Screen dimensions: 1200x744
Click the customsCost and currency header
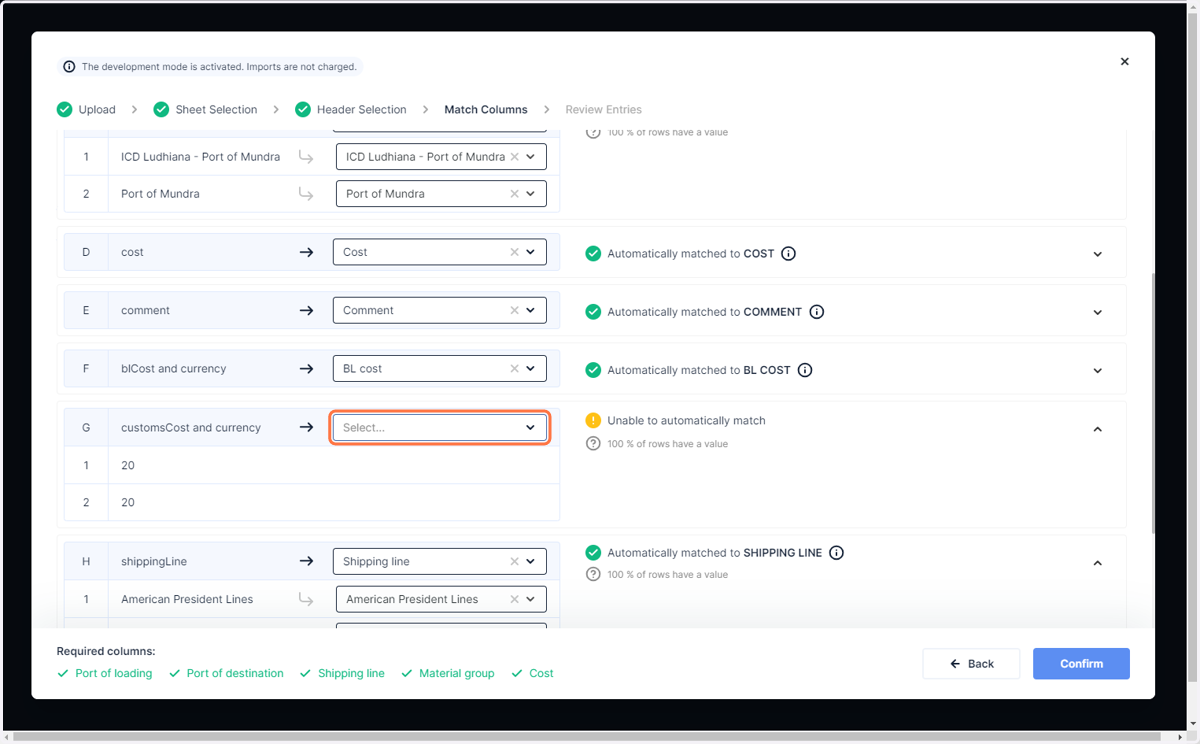pyautogui.click(x=191, y=428)
